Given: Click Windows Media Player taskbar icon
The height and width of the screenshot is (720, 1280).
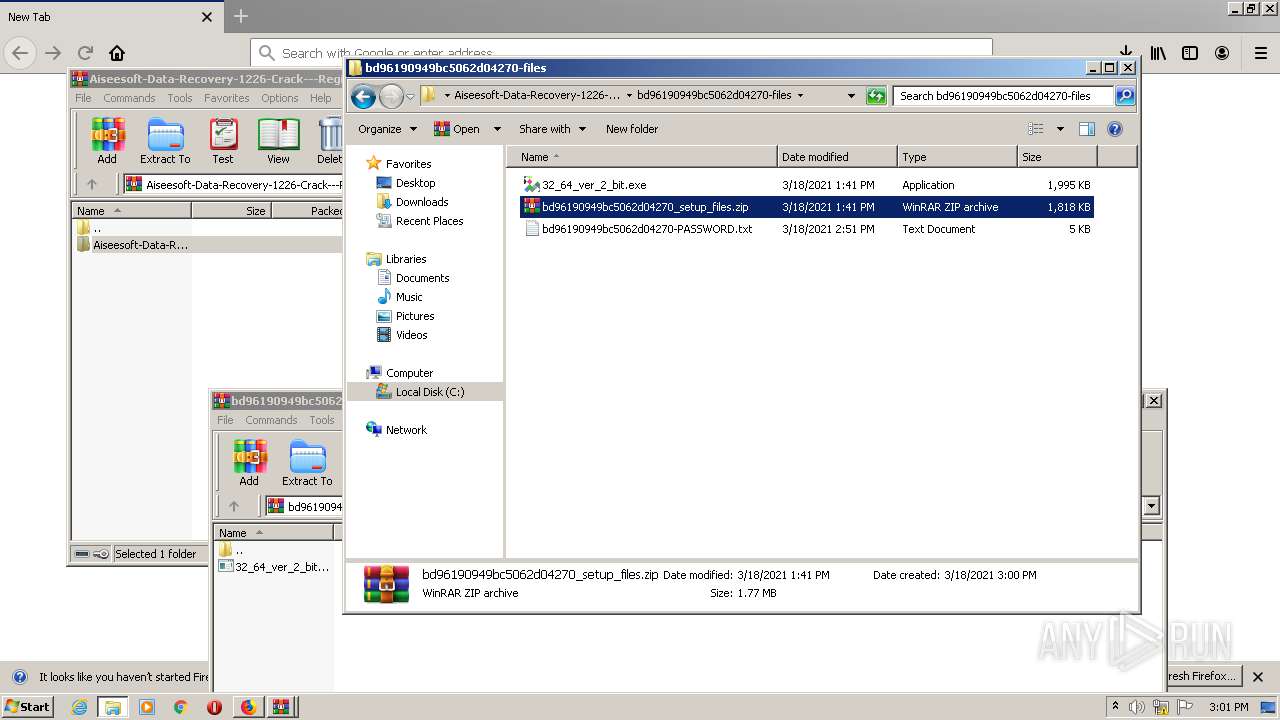Looking at the screenshot, I should 147,707.
